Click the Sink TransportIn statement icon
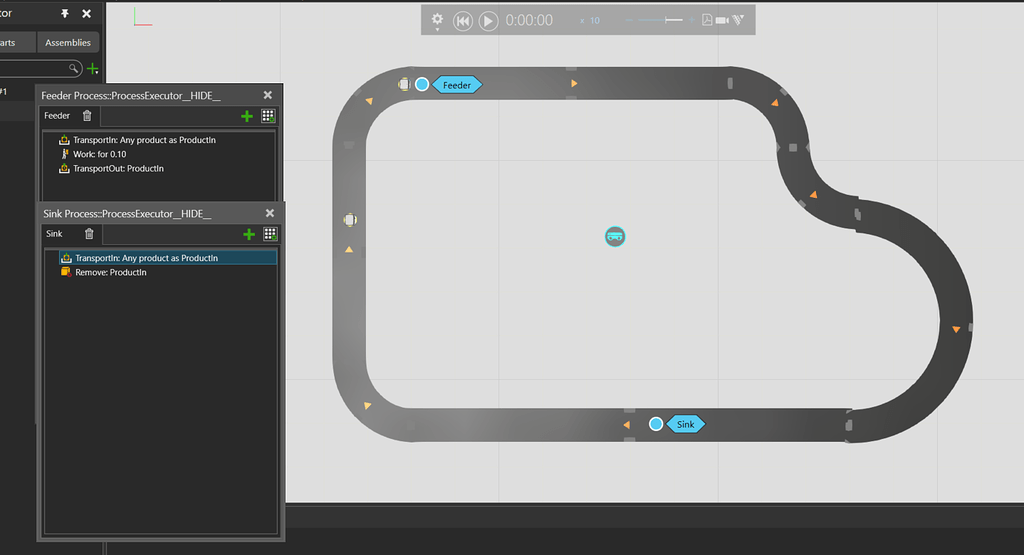1024x555 pixels. [66, 258]
